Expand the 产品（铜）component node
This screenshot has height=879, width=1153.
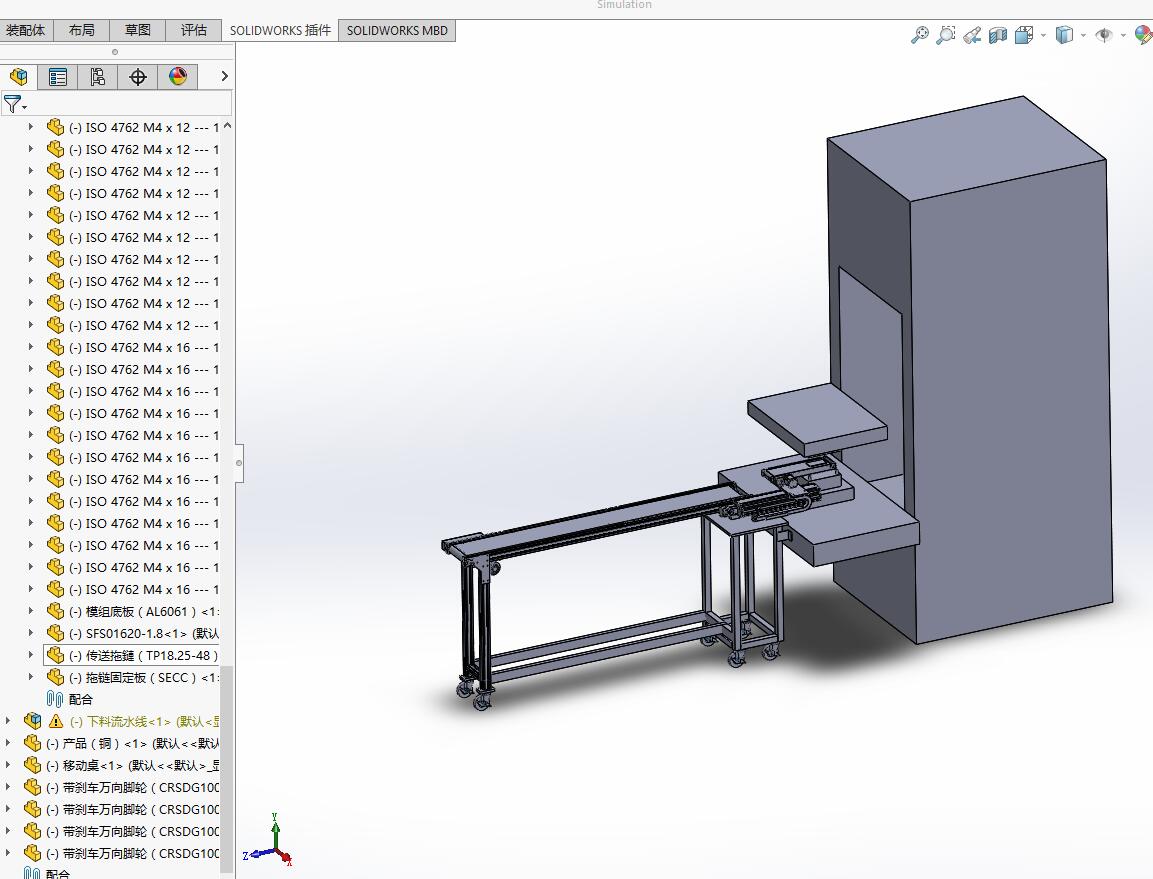8,743
